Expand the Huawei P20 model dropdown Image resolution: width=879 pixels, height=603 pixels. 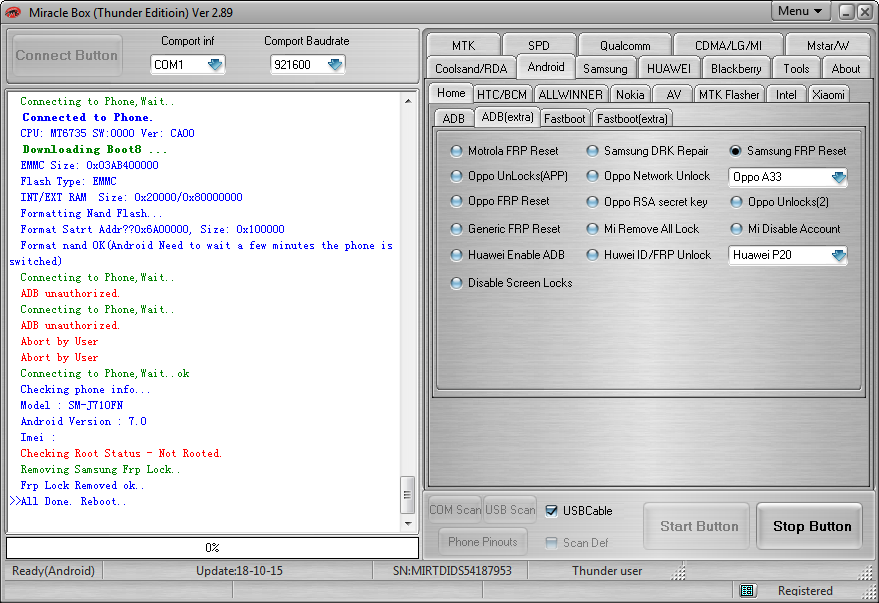tap(838, 255)
